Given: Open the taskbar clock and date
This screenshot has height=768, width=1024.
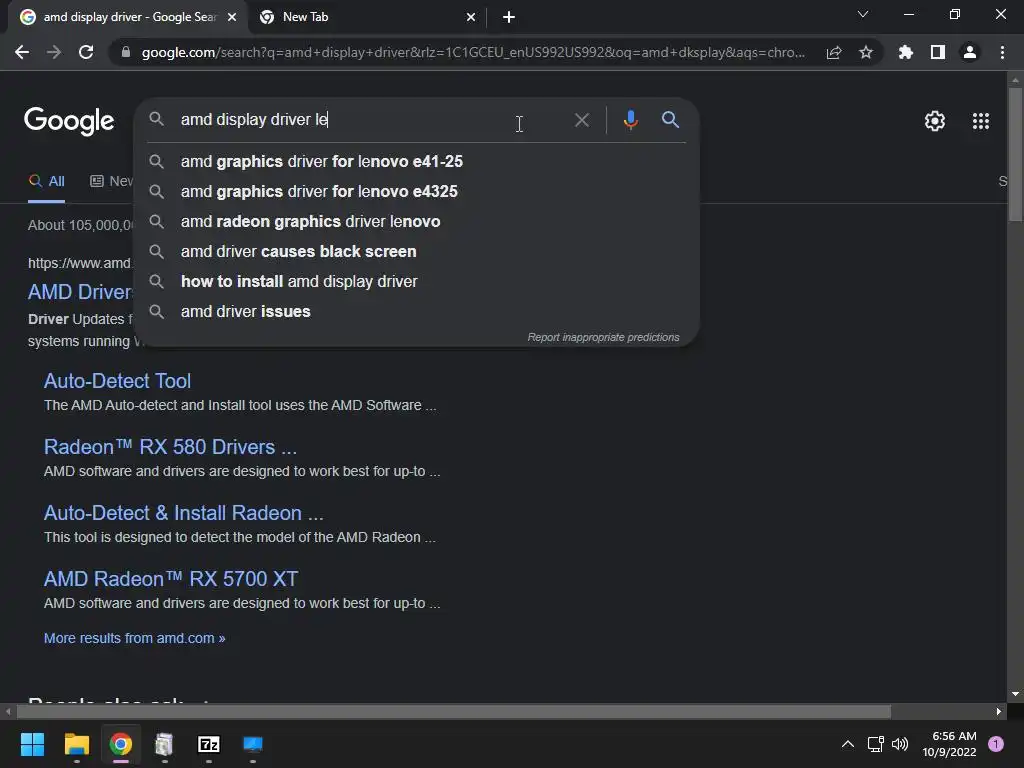Looking at the screenshot, I should (950, 744).
